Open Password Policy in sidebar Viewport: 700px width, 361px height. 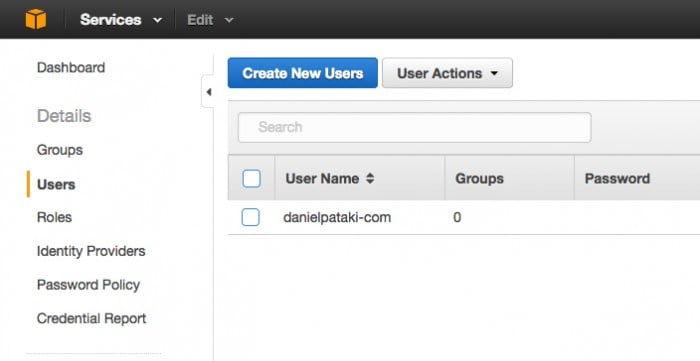[x=88, y=285]
